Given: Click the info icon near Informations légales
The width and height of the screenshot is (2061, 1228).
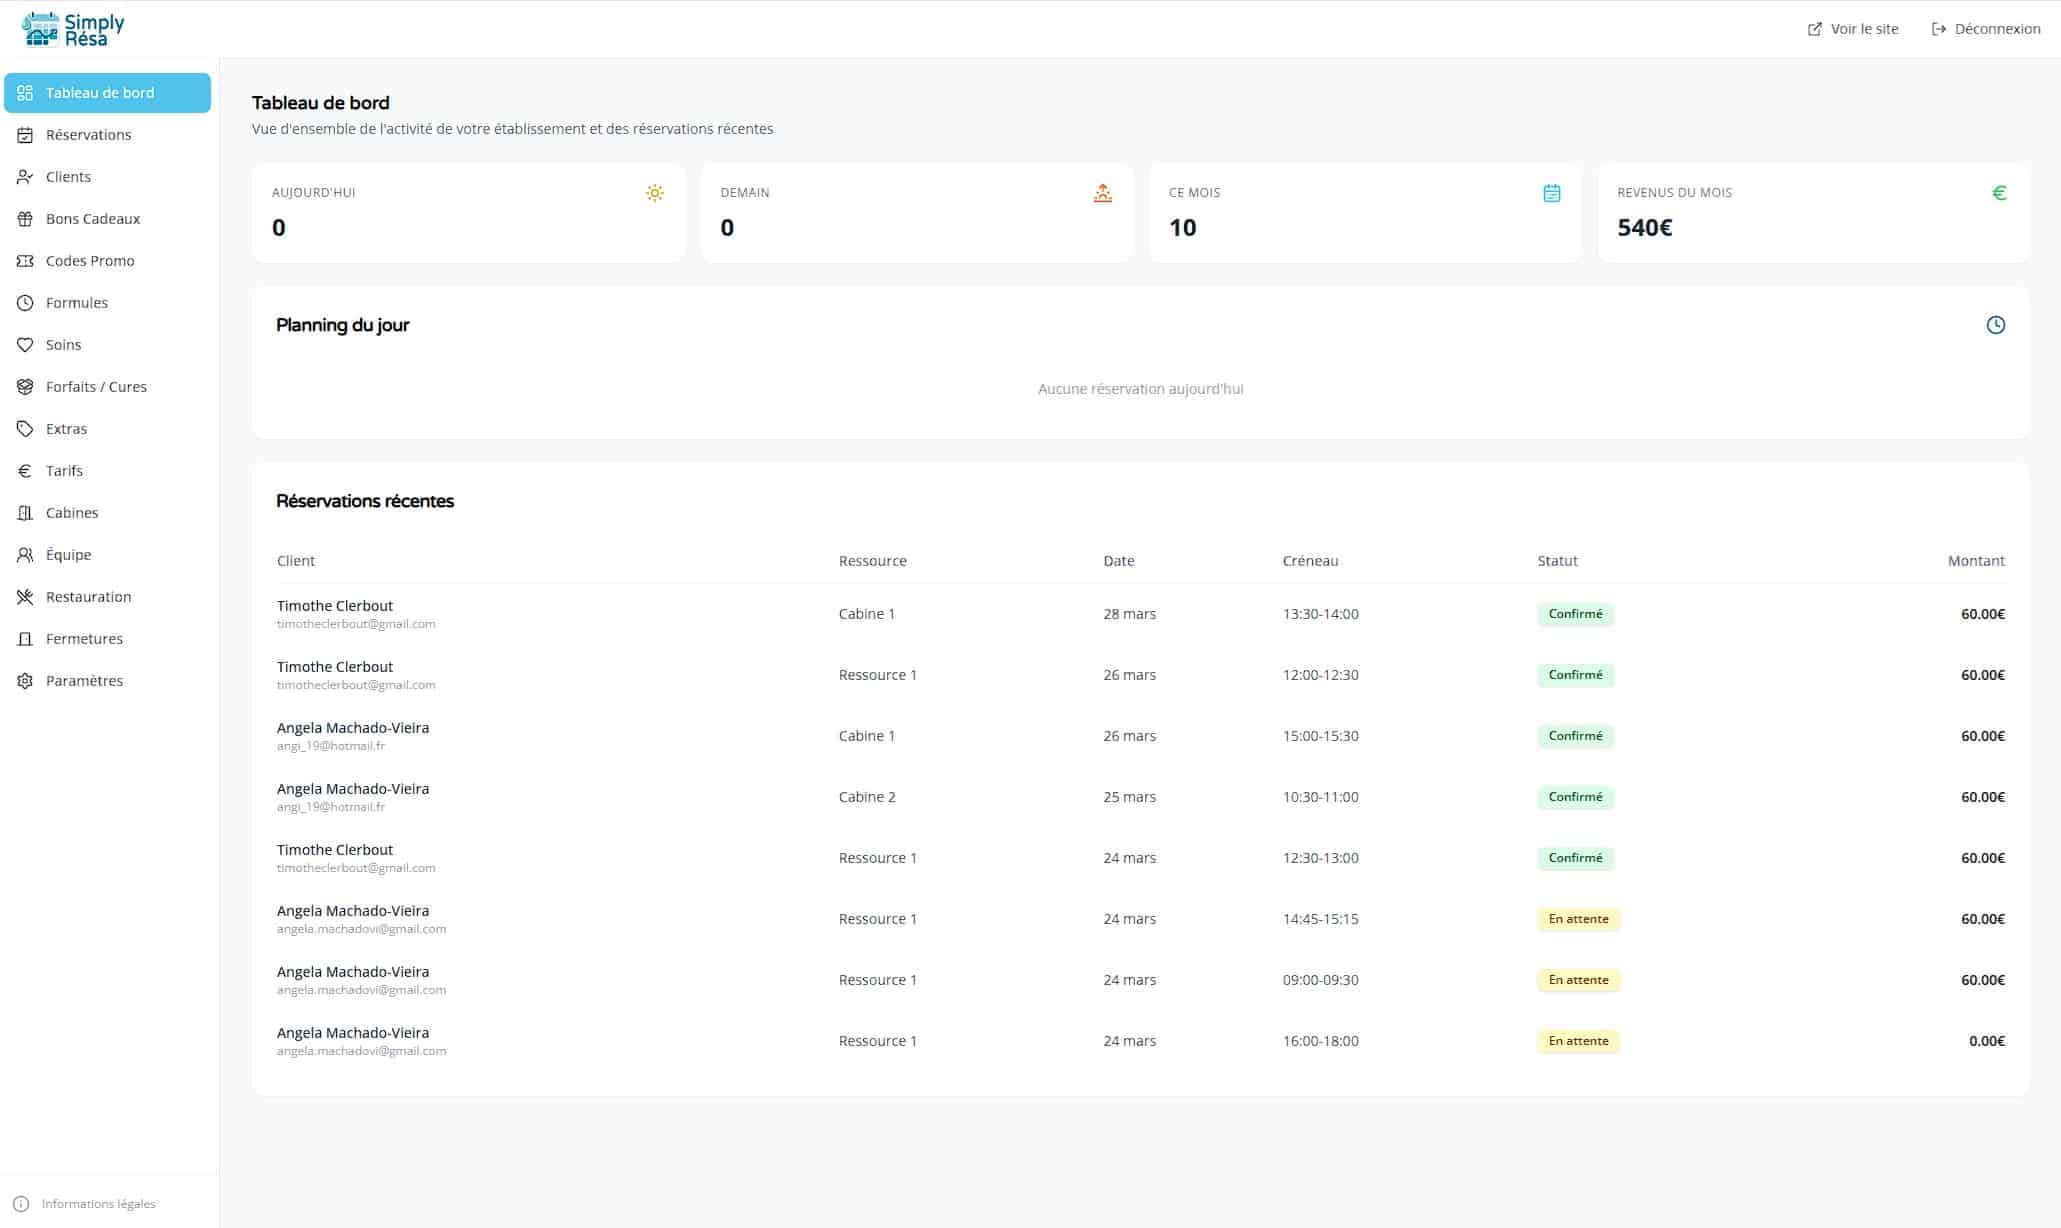Looking at the screenshot, I should point(21,1204).
